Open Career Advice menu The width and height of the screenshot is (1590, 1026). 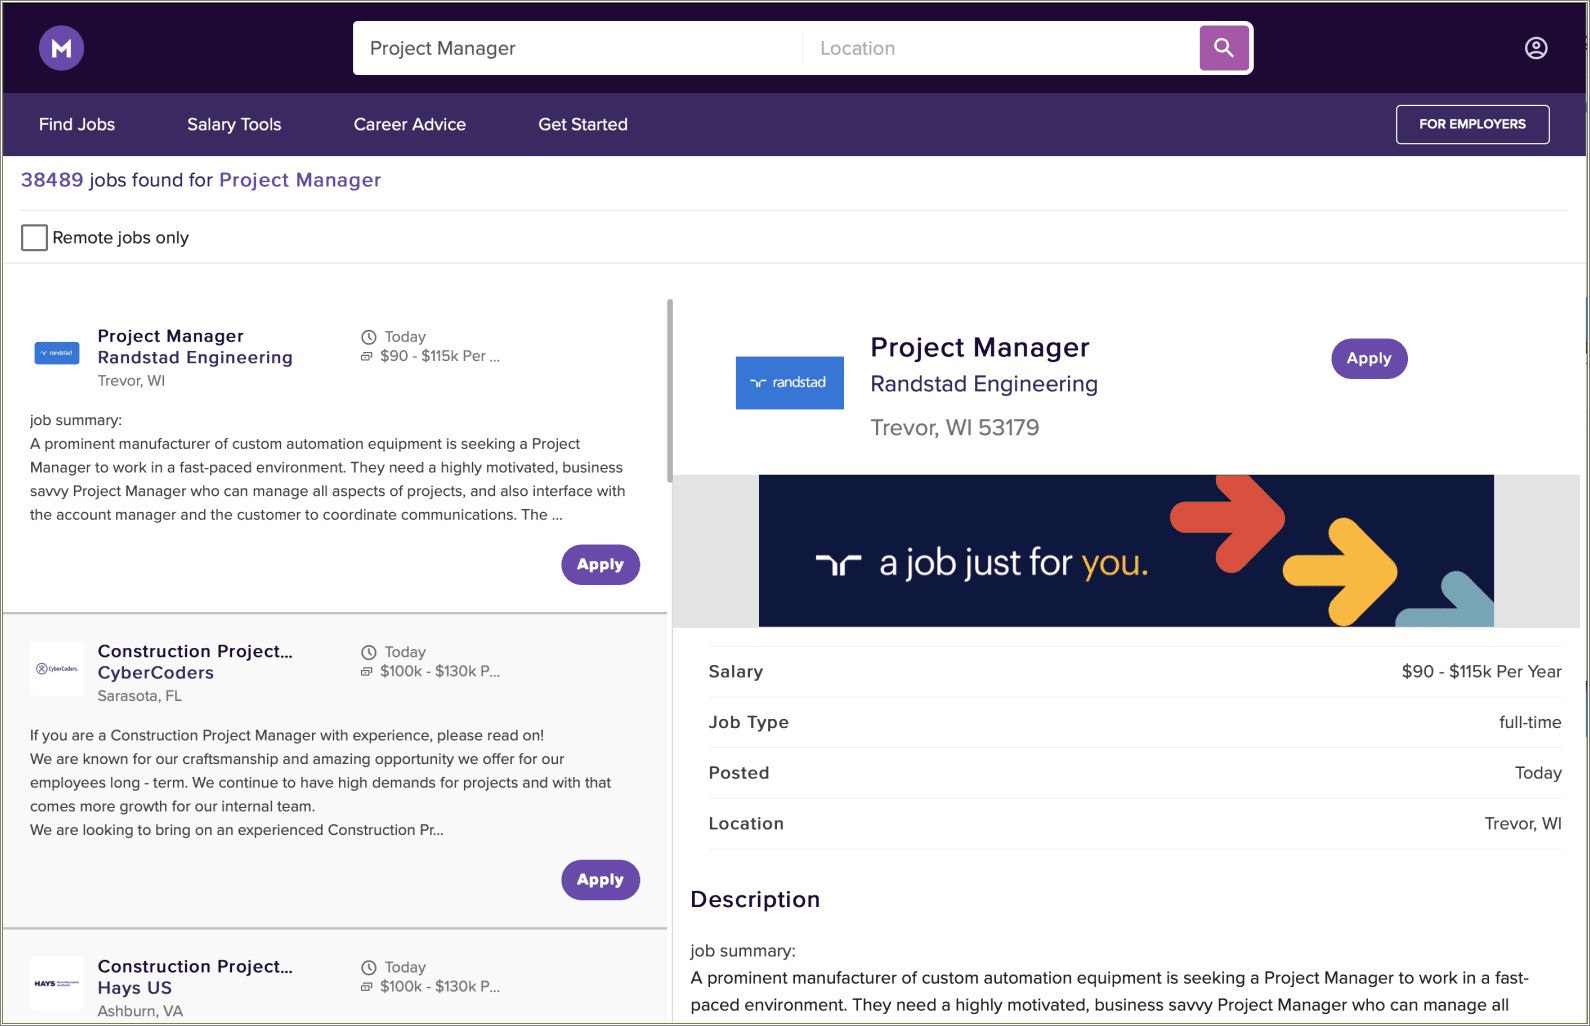pyautogui.click(x=409, y=124)
